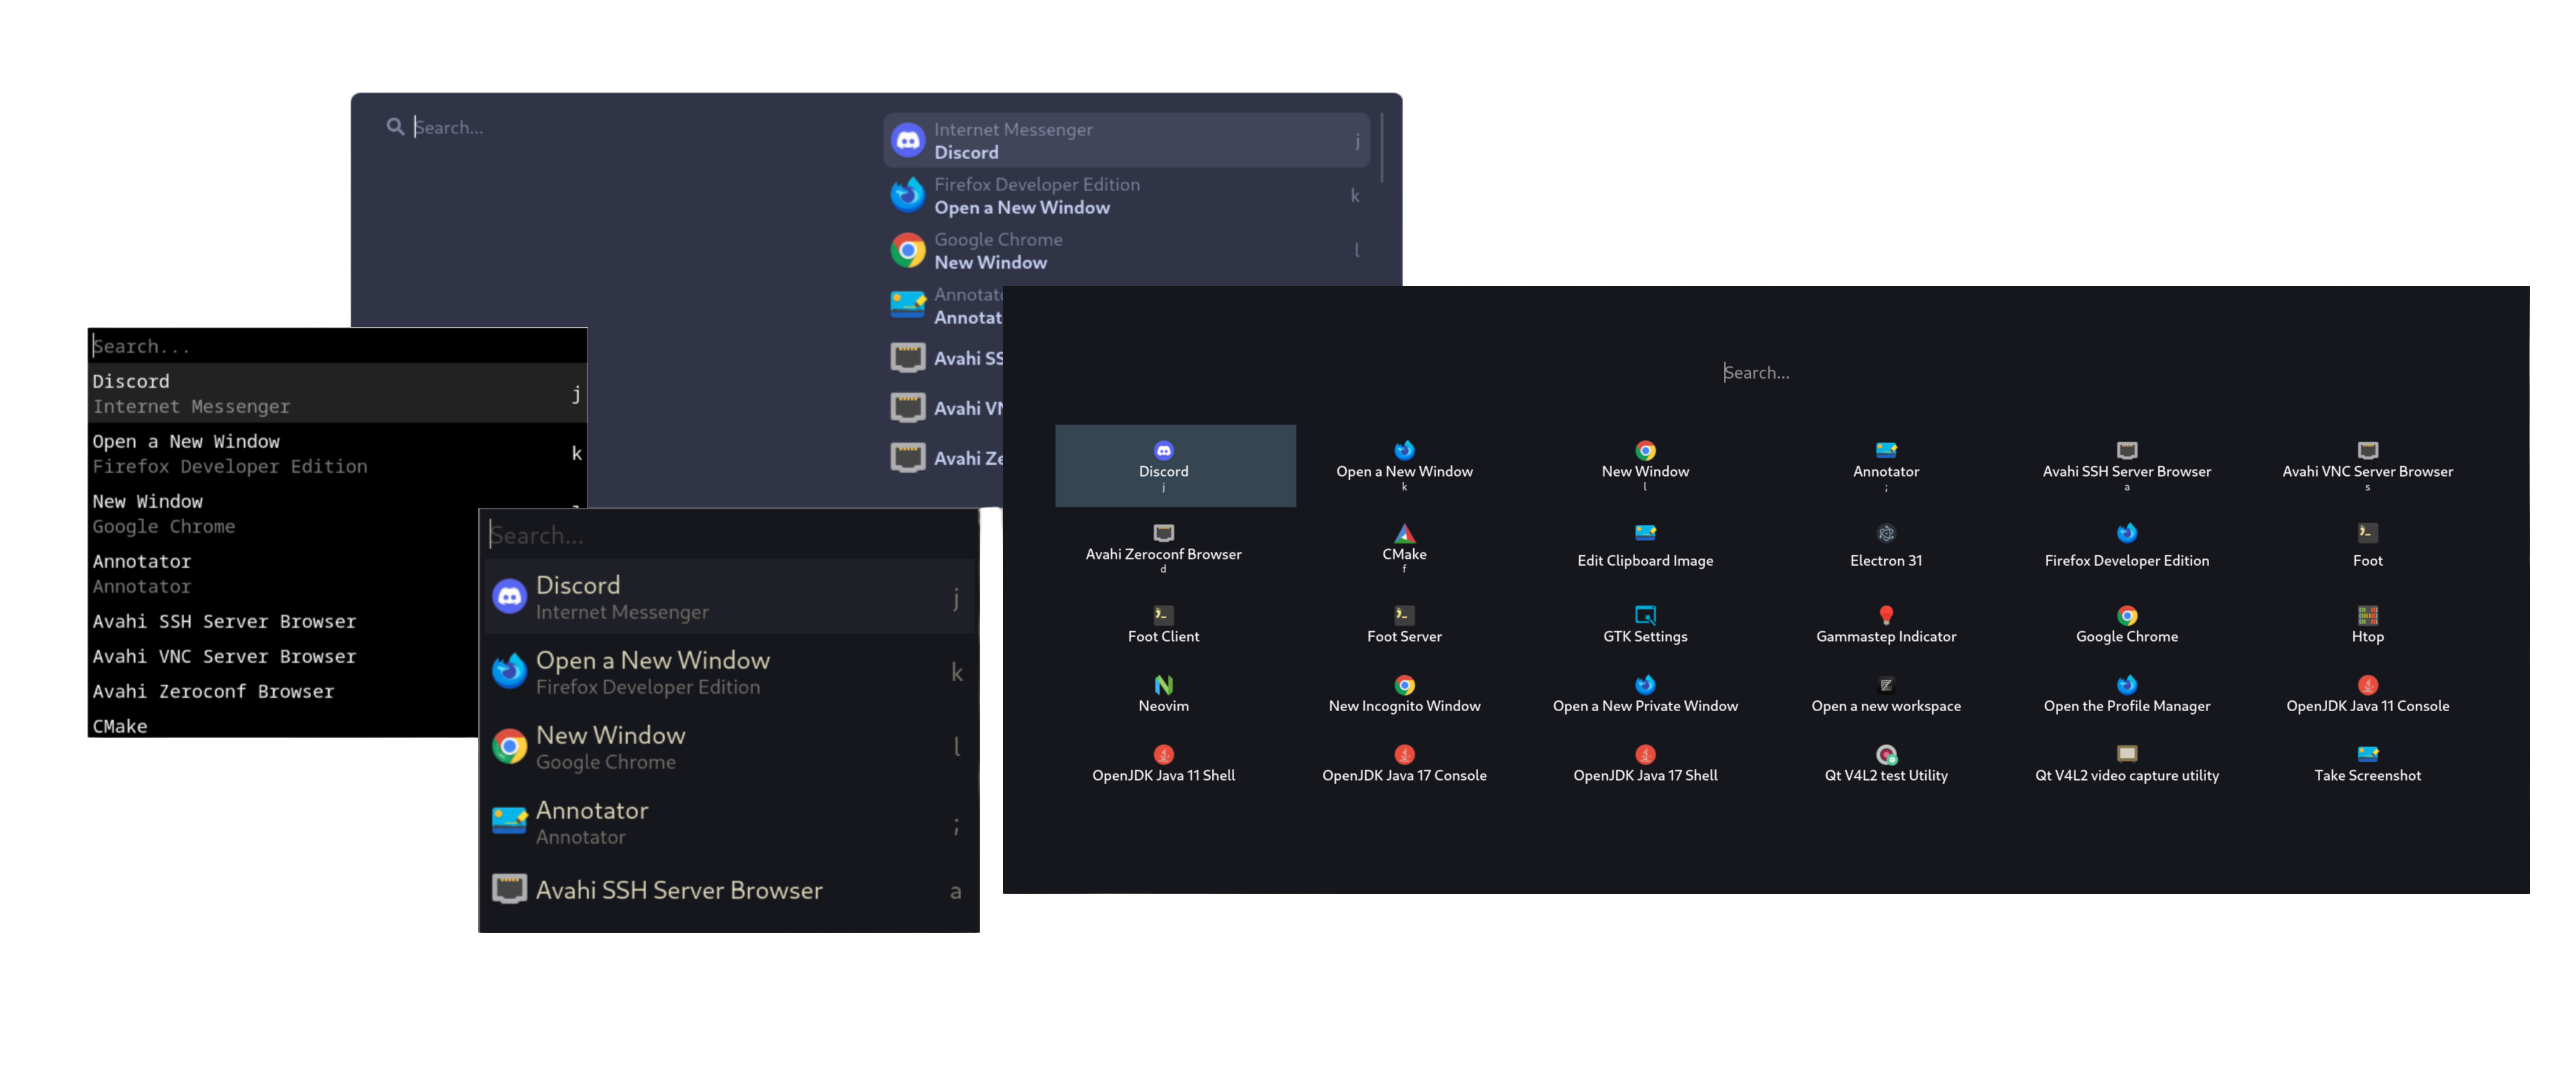Click the Avahi VNC Server Browser icon in grid
Image resolution: width=2574 pixels, height=1071 pixels.
coord(2367,450)
